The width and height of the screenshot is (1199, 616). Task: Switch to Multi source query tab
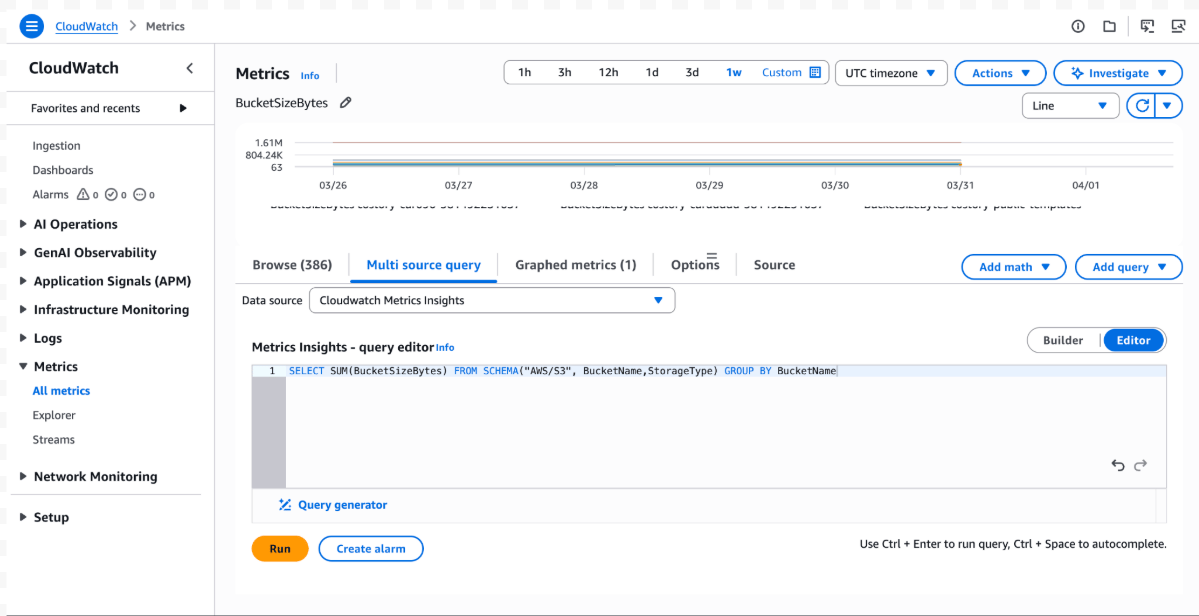tap(424, 265)
